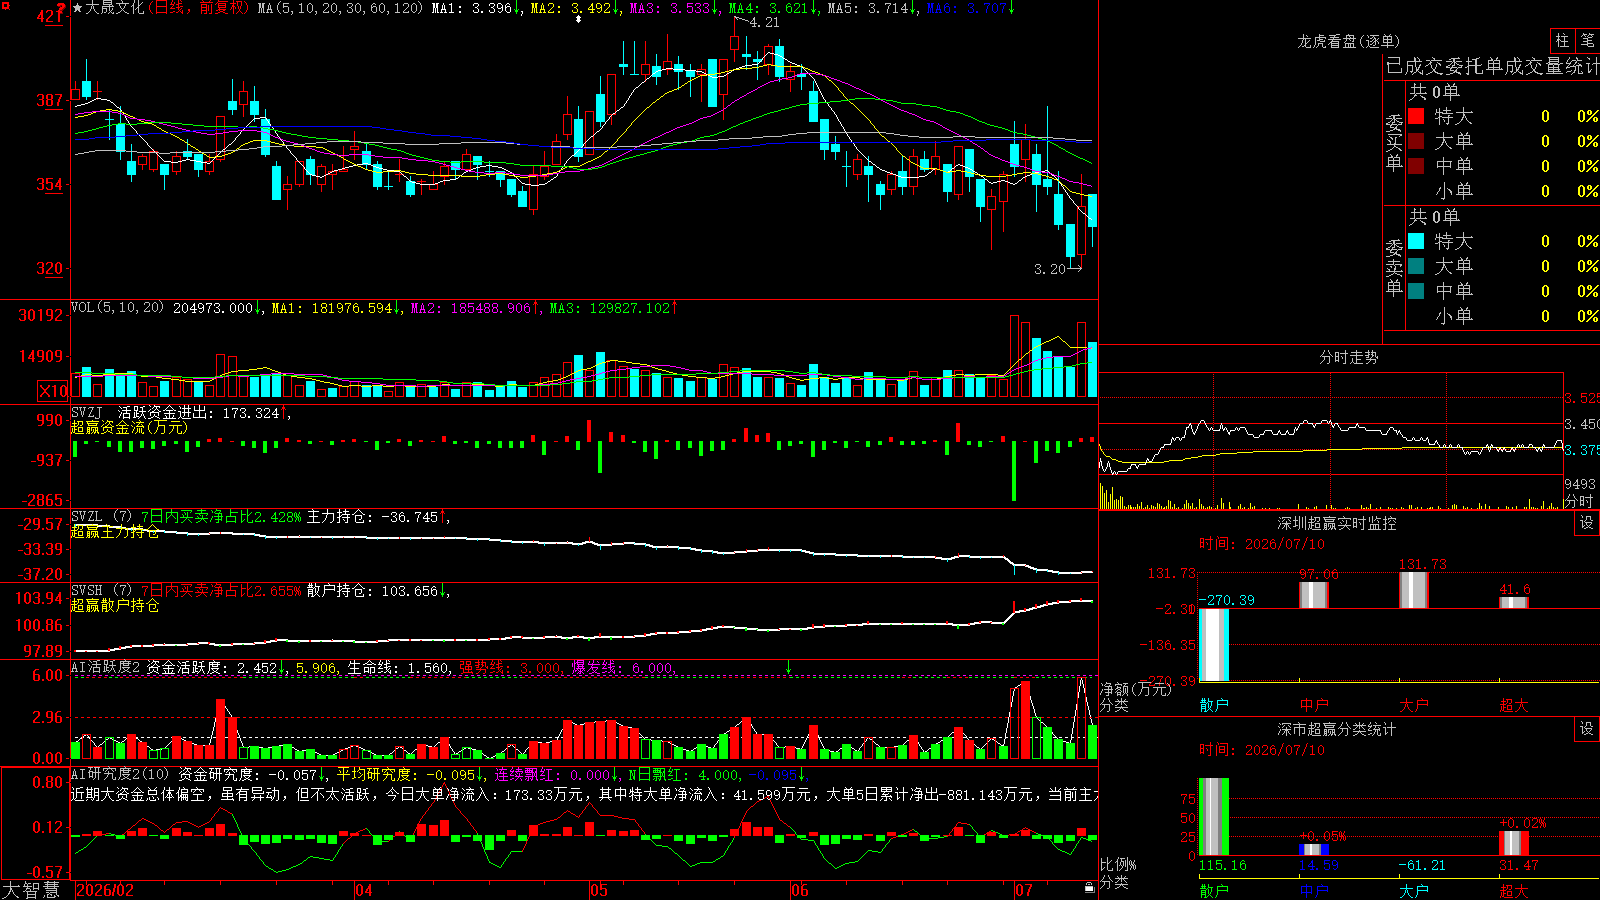This screenshot has height=900, width=1600.
Task: Click the red 特大 buy order color swatch
Action: [1416, 116]
